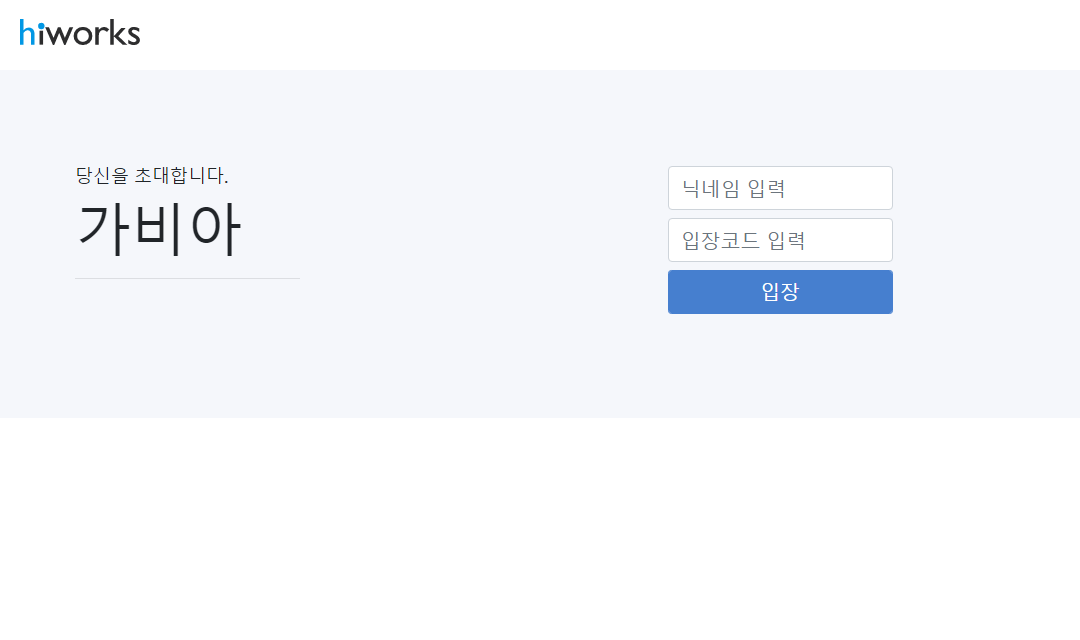Focus the 닉네임 입력 nickname field
1080x640 pixels.
coord(780,188)
